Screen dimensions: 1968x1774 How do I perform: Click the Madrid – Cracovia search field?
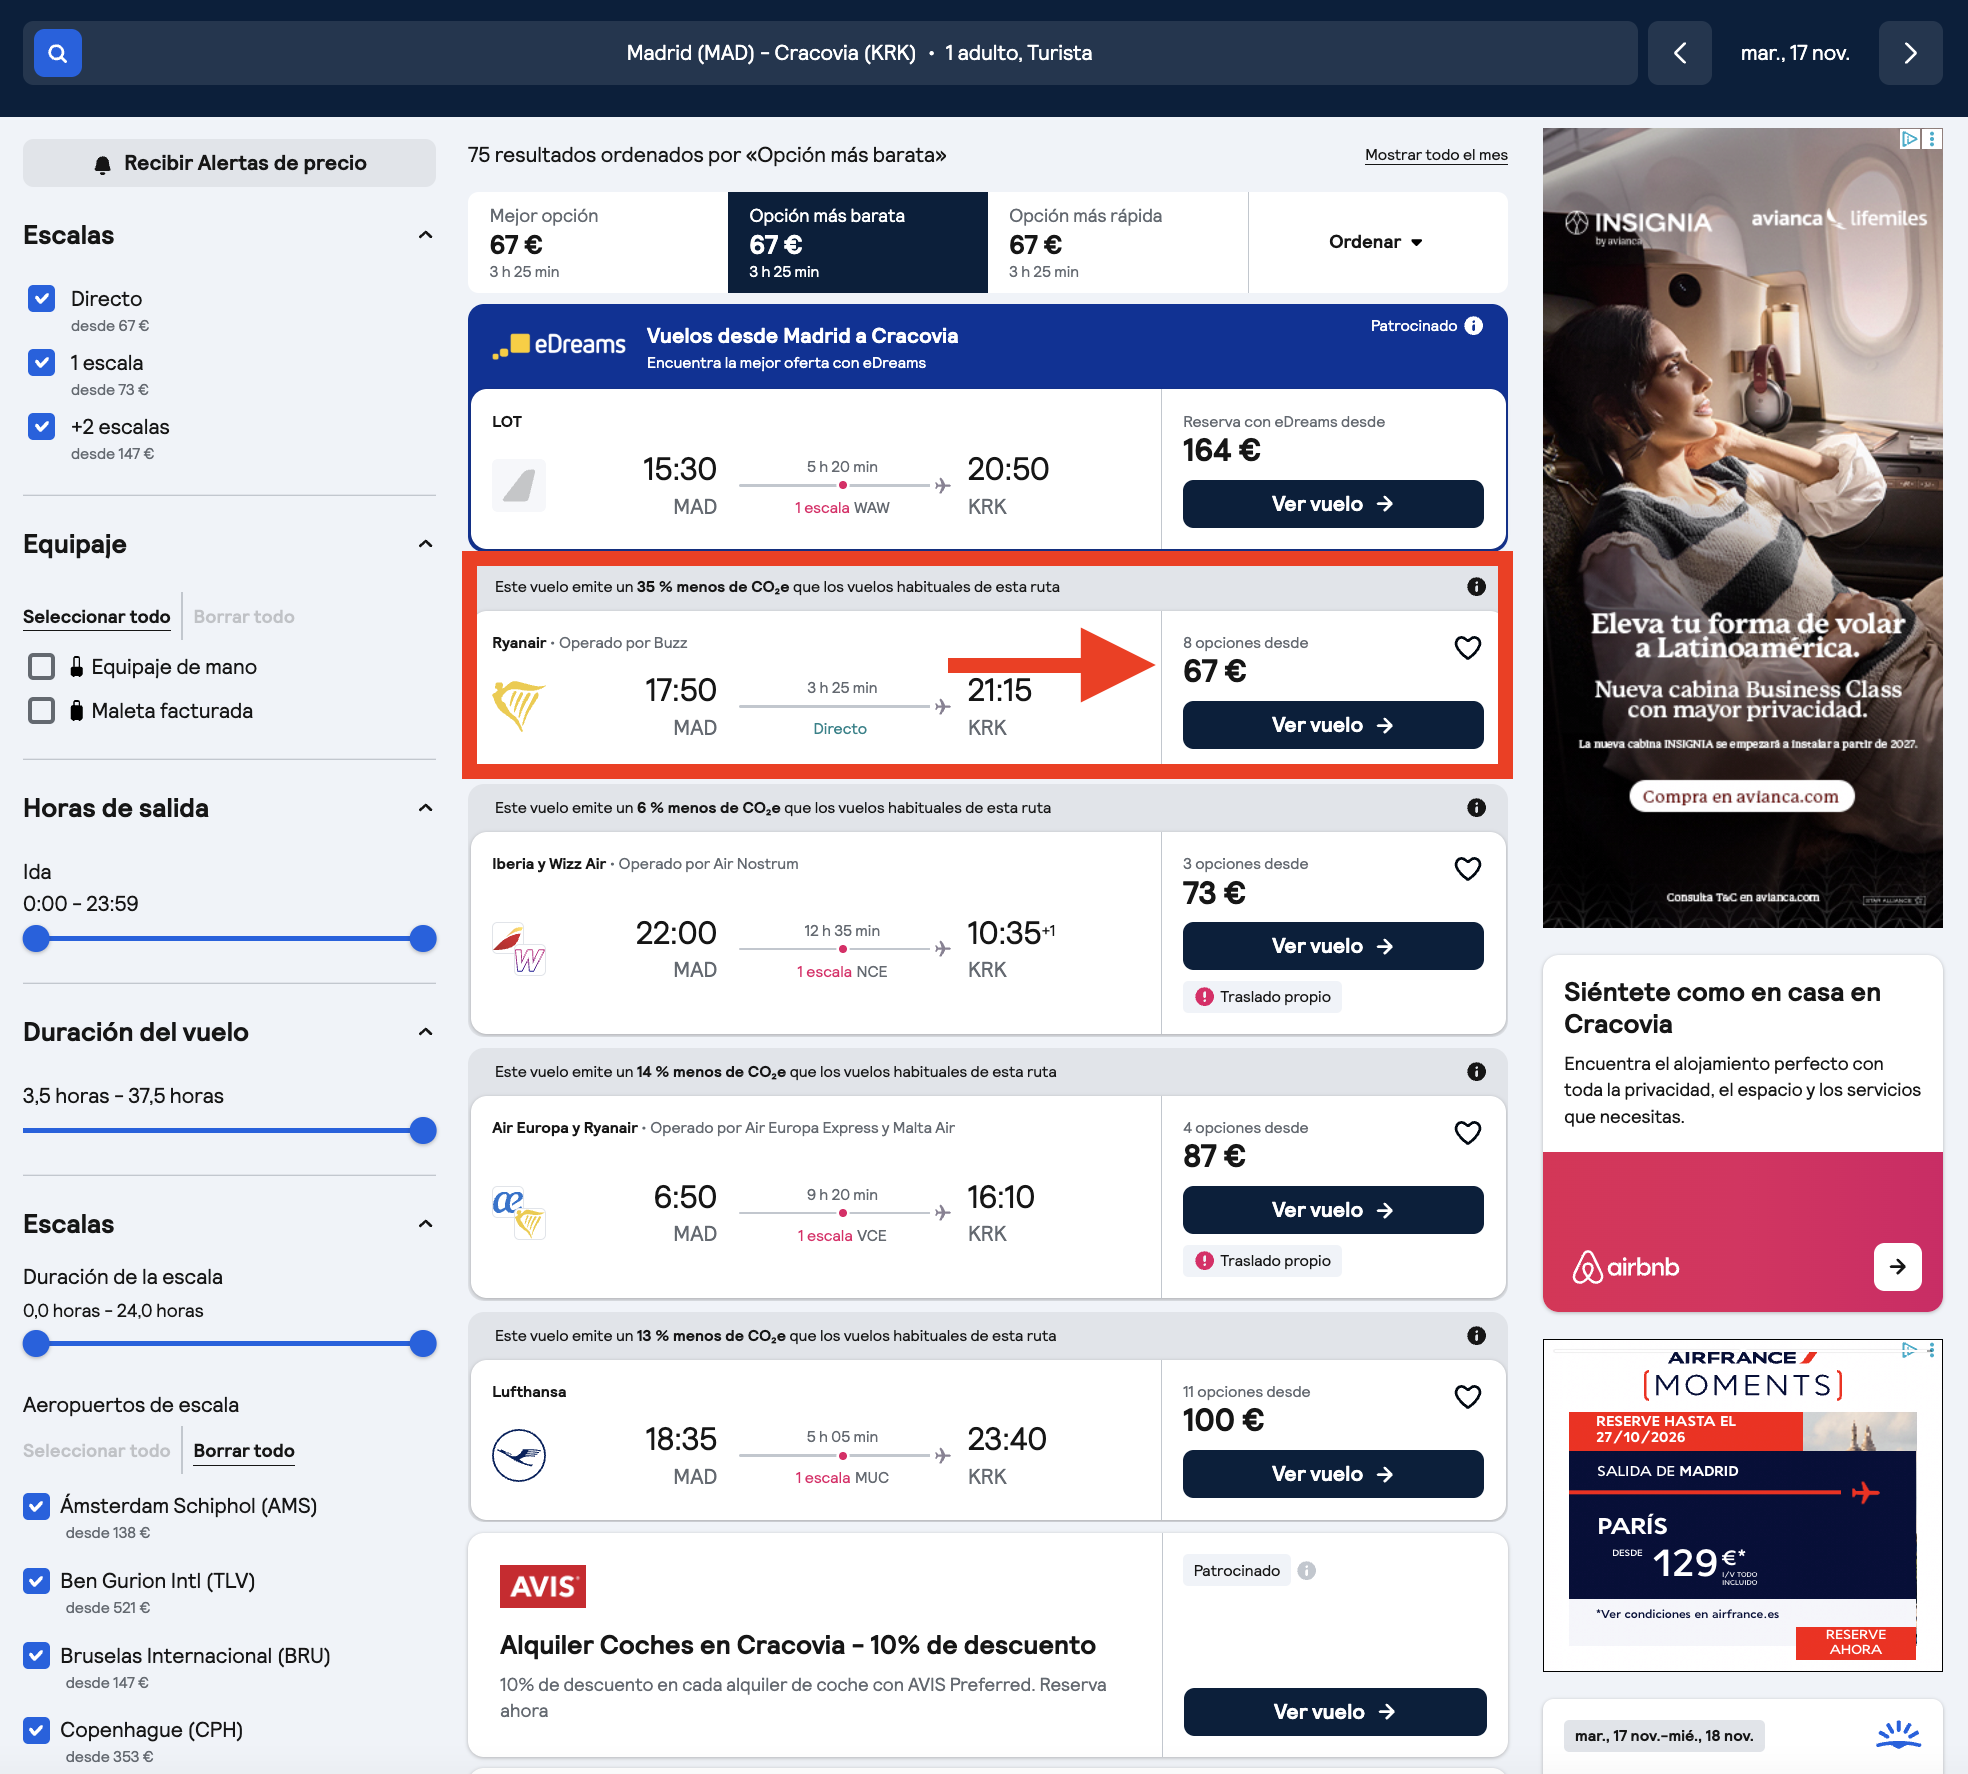[x=830, y=53]
